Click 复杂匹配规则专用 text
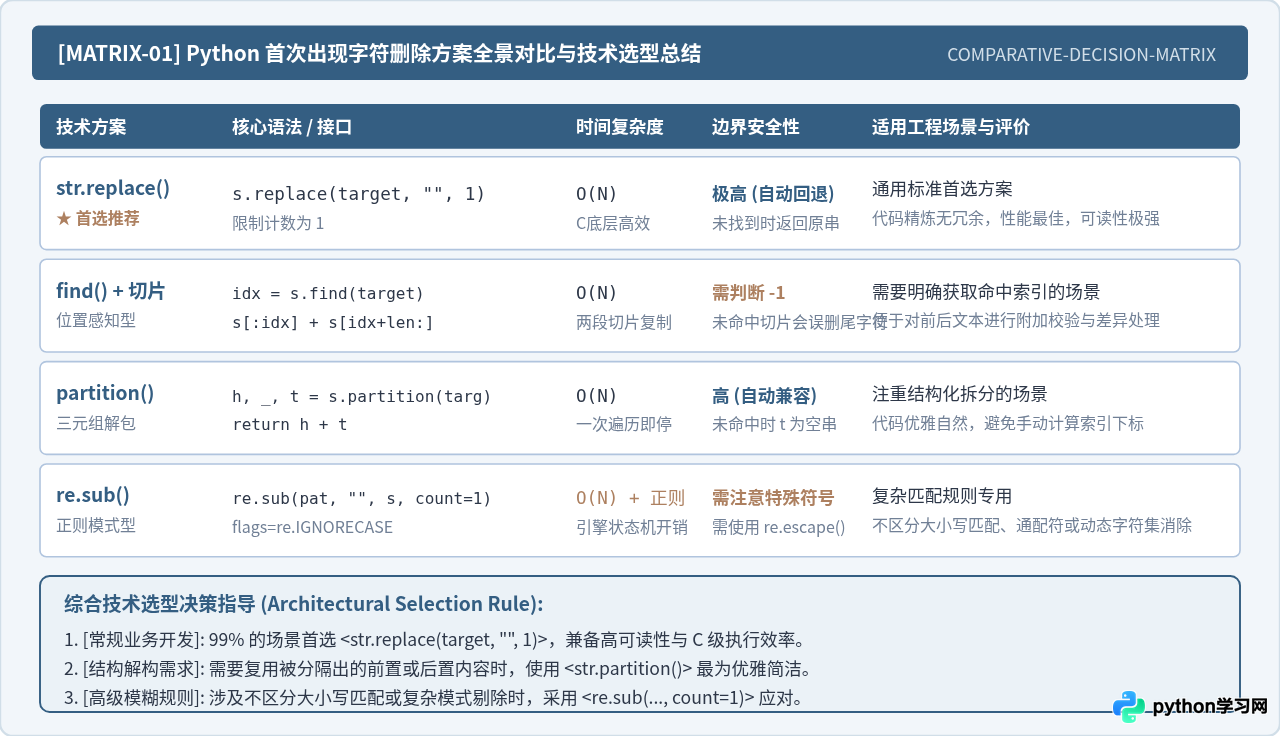This screenshot has width=1280, height=736. pos(943,496)
